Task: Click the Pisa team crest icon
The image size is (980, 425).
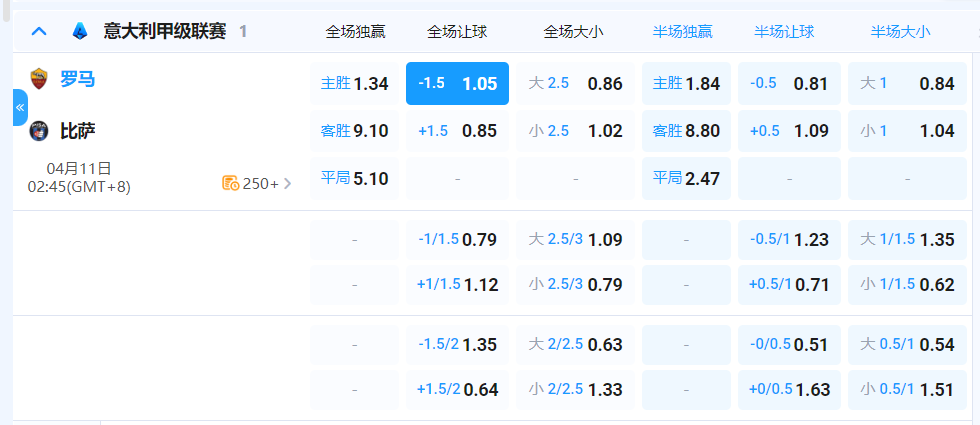Action: [x=39, y=131]
